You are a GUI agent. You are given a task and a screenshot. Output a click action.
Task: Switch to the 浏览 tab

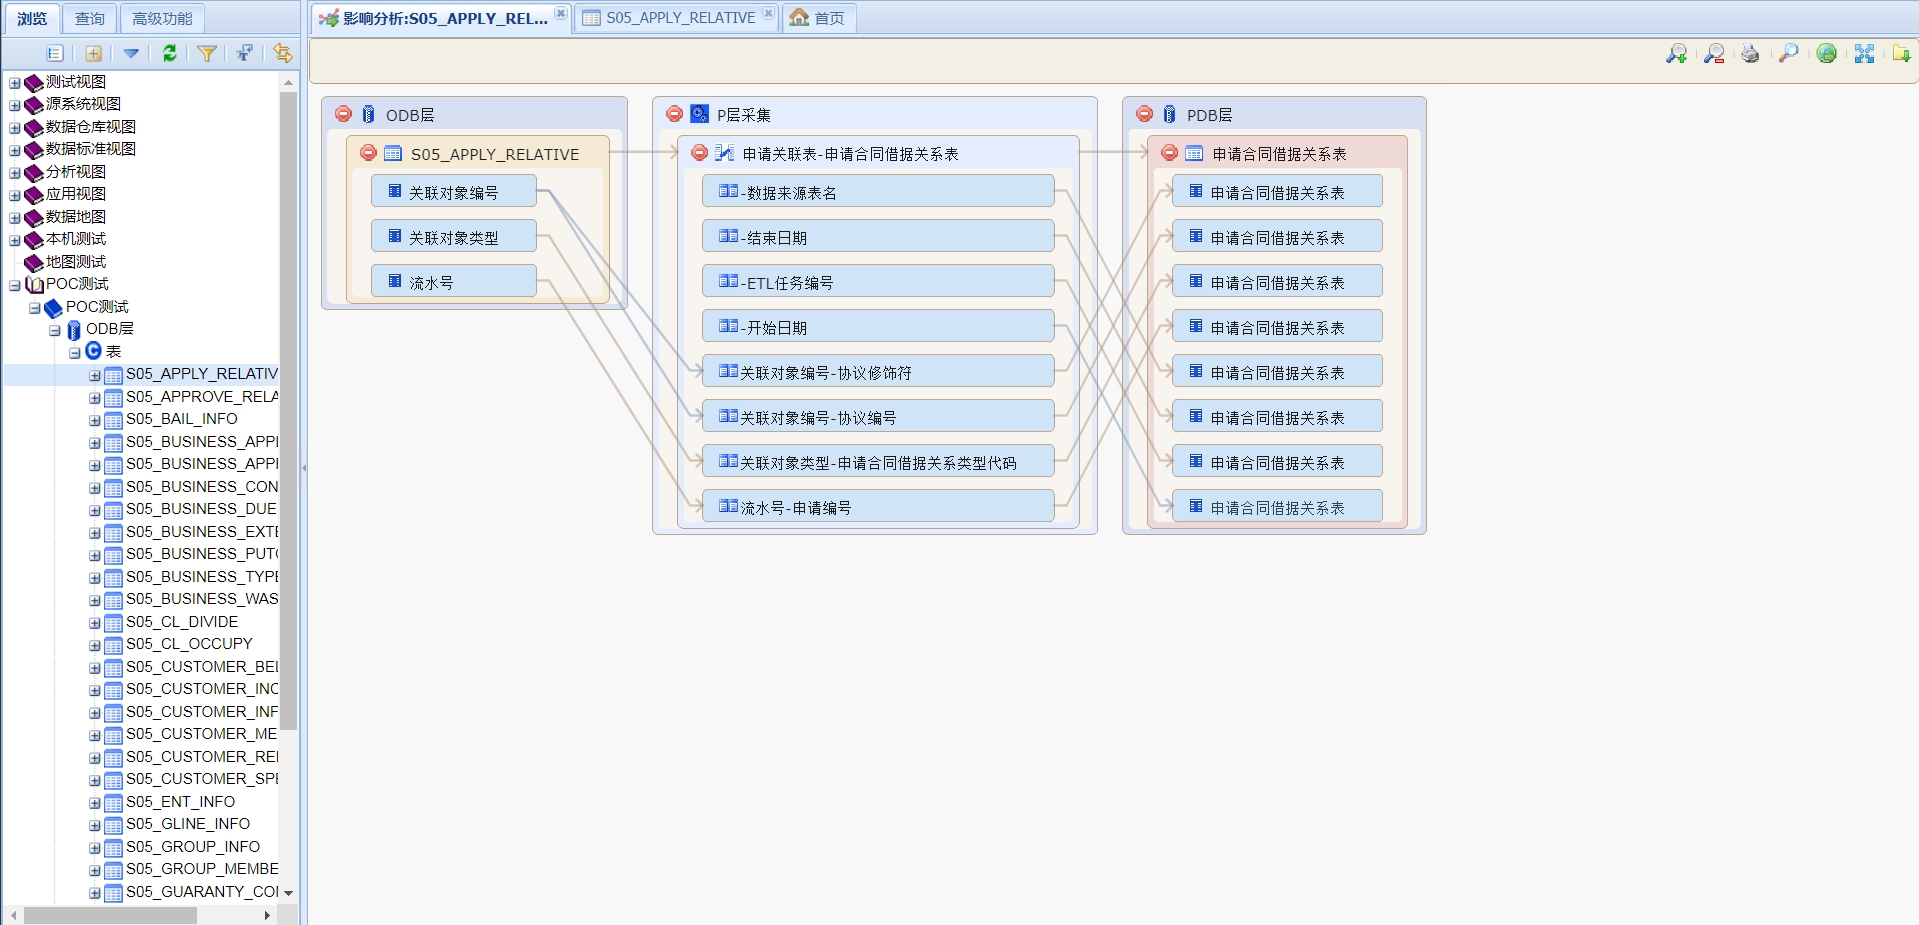point(32,18)
